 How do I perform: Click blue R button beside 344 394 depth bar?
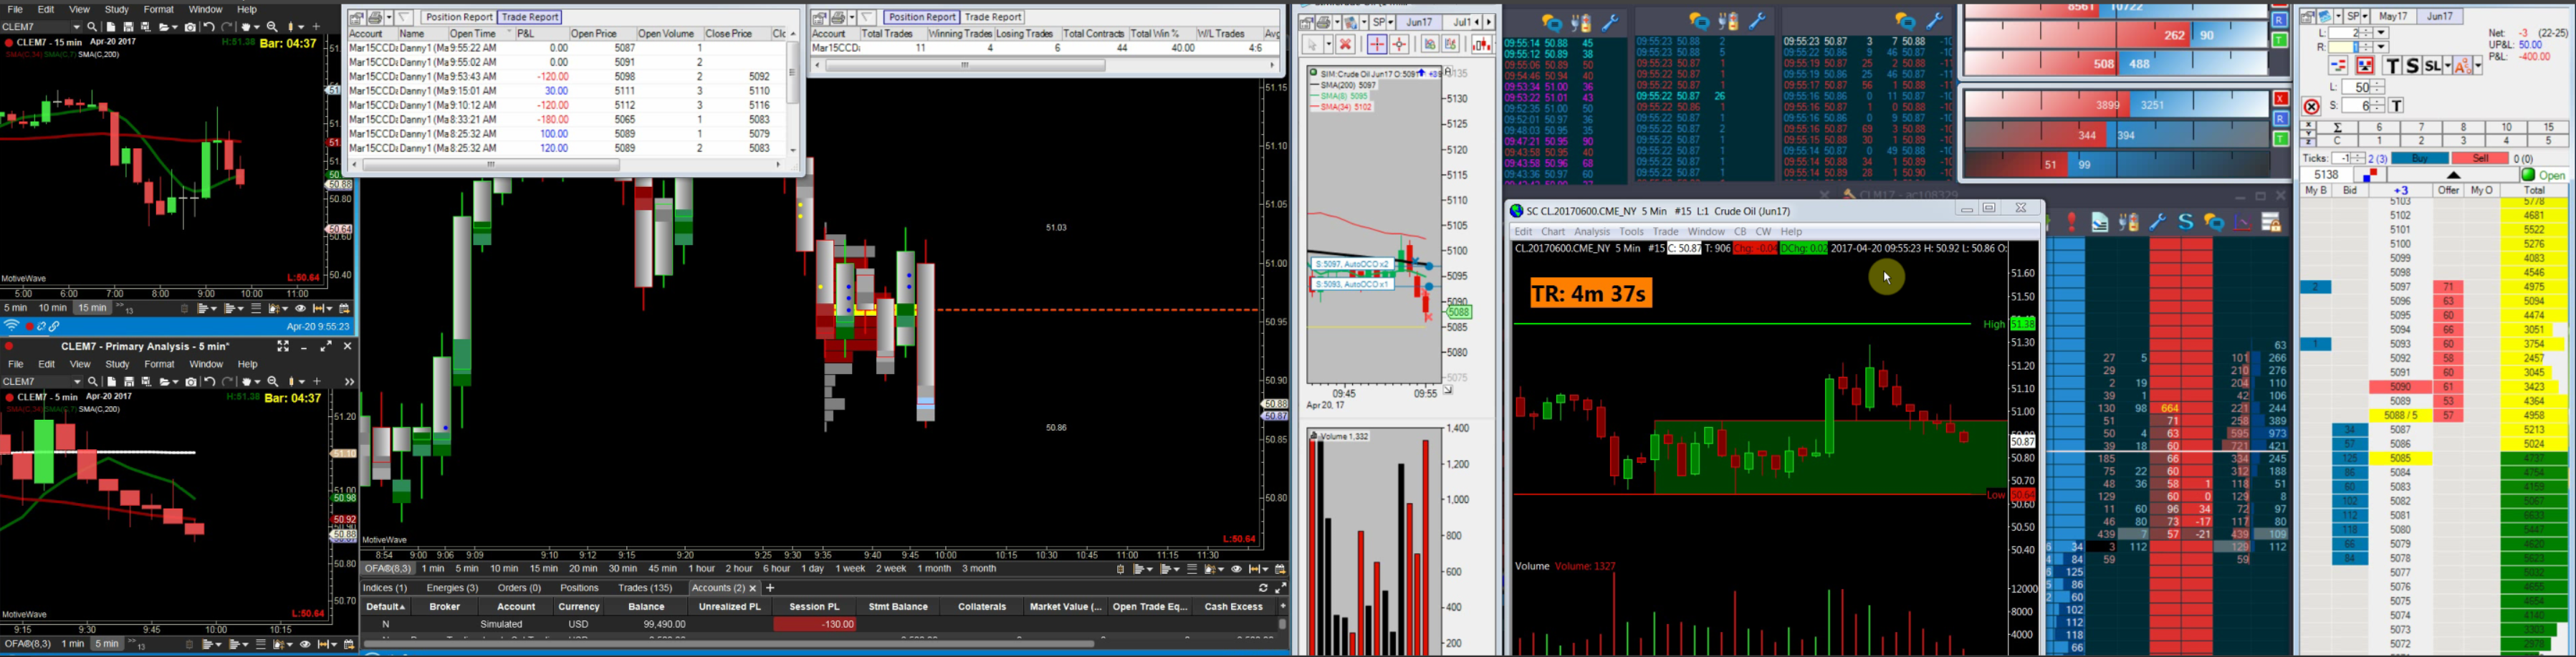tap(2280, 119)
